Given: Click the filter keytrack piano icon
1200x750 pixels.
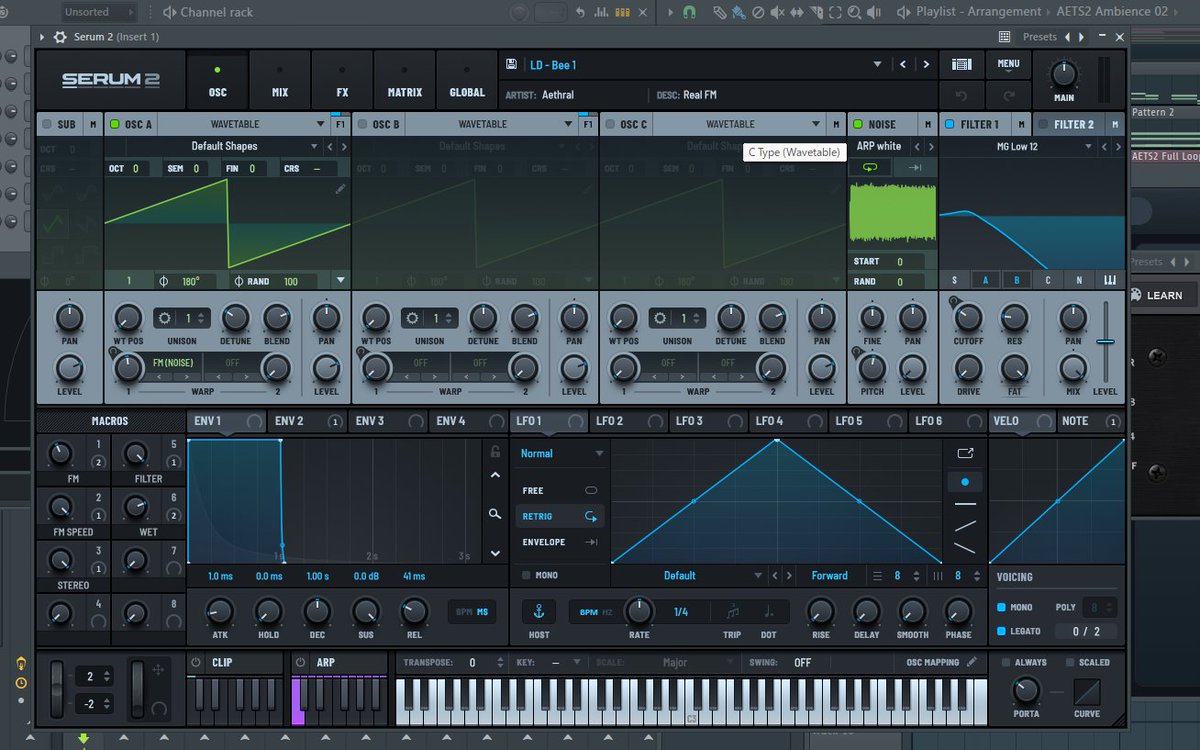Looking at the screenshot, I should 1110,280.
